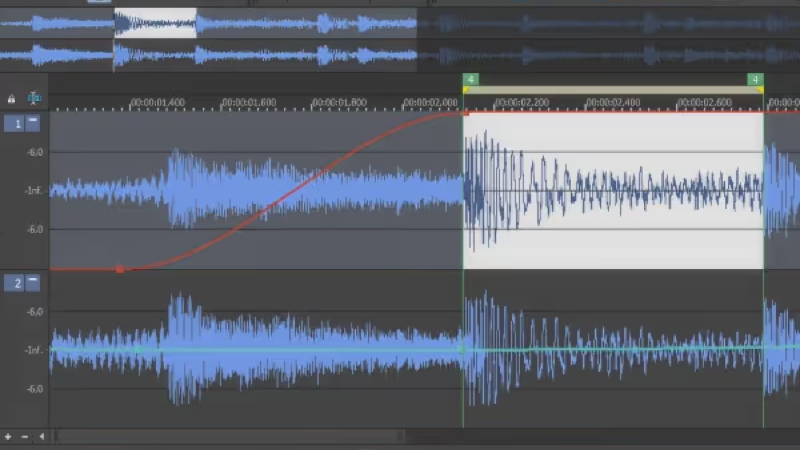
Task: Click the 00:00:02.200 ruler time label
Action: click(521, 103)
